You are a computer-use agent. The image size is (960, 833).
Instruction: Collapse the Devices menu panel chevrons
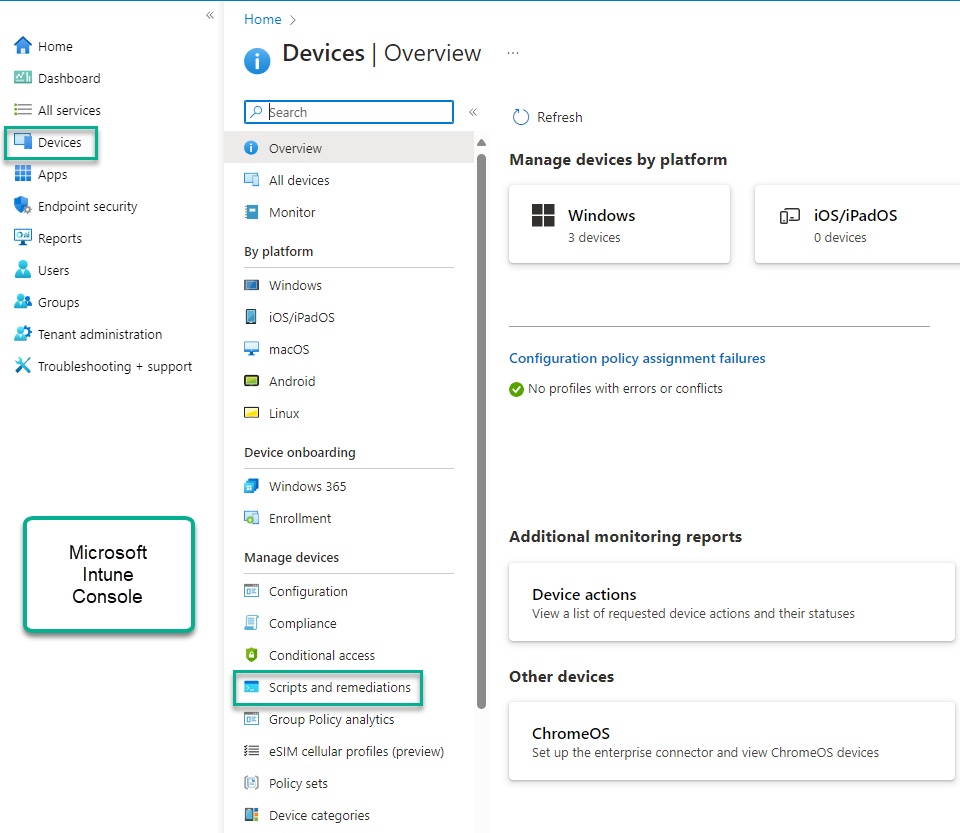pos(473,112)
